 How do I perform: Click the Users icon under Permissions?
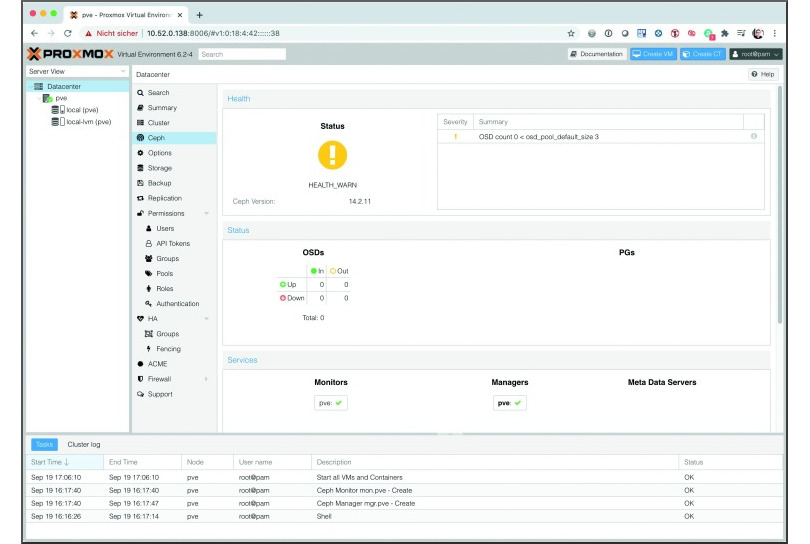[149, 228]
